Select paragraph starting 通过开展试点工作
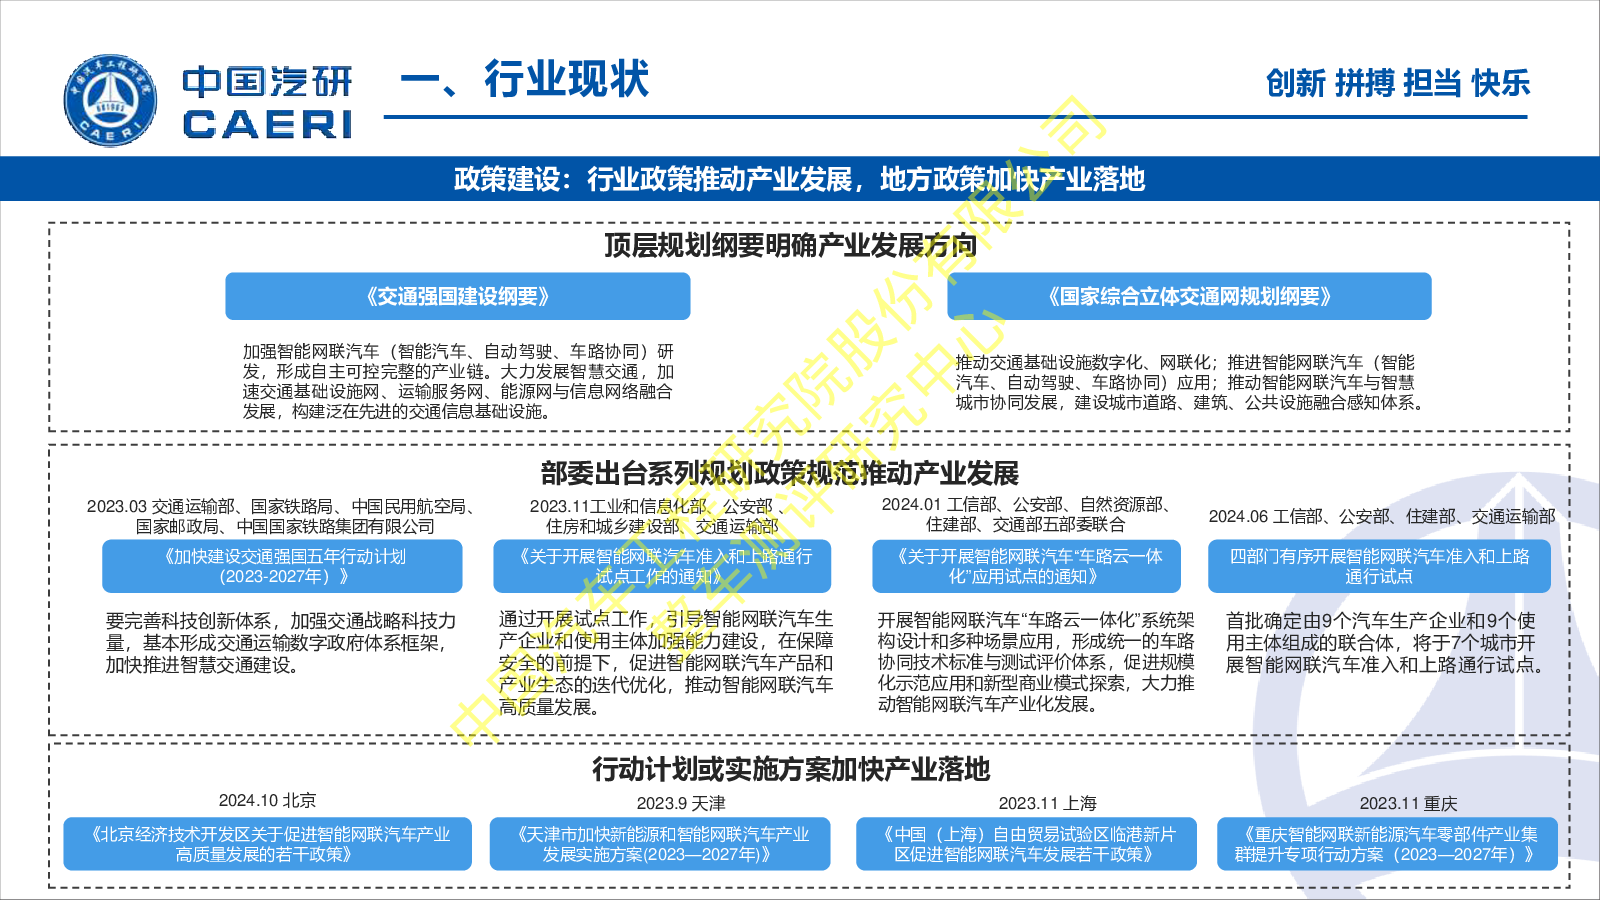The width and height of the screenshot is (1600, 900). pos(666,663)
